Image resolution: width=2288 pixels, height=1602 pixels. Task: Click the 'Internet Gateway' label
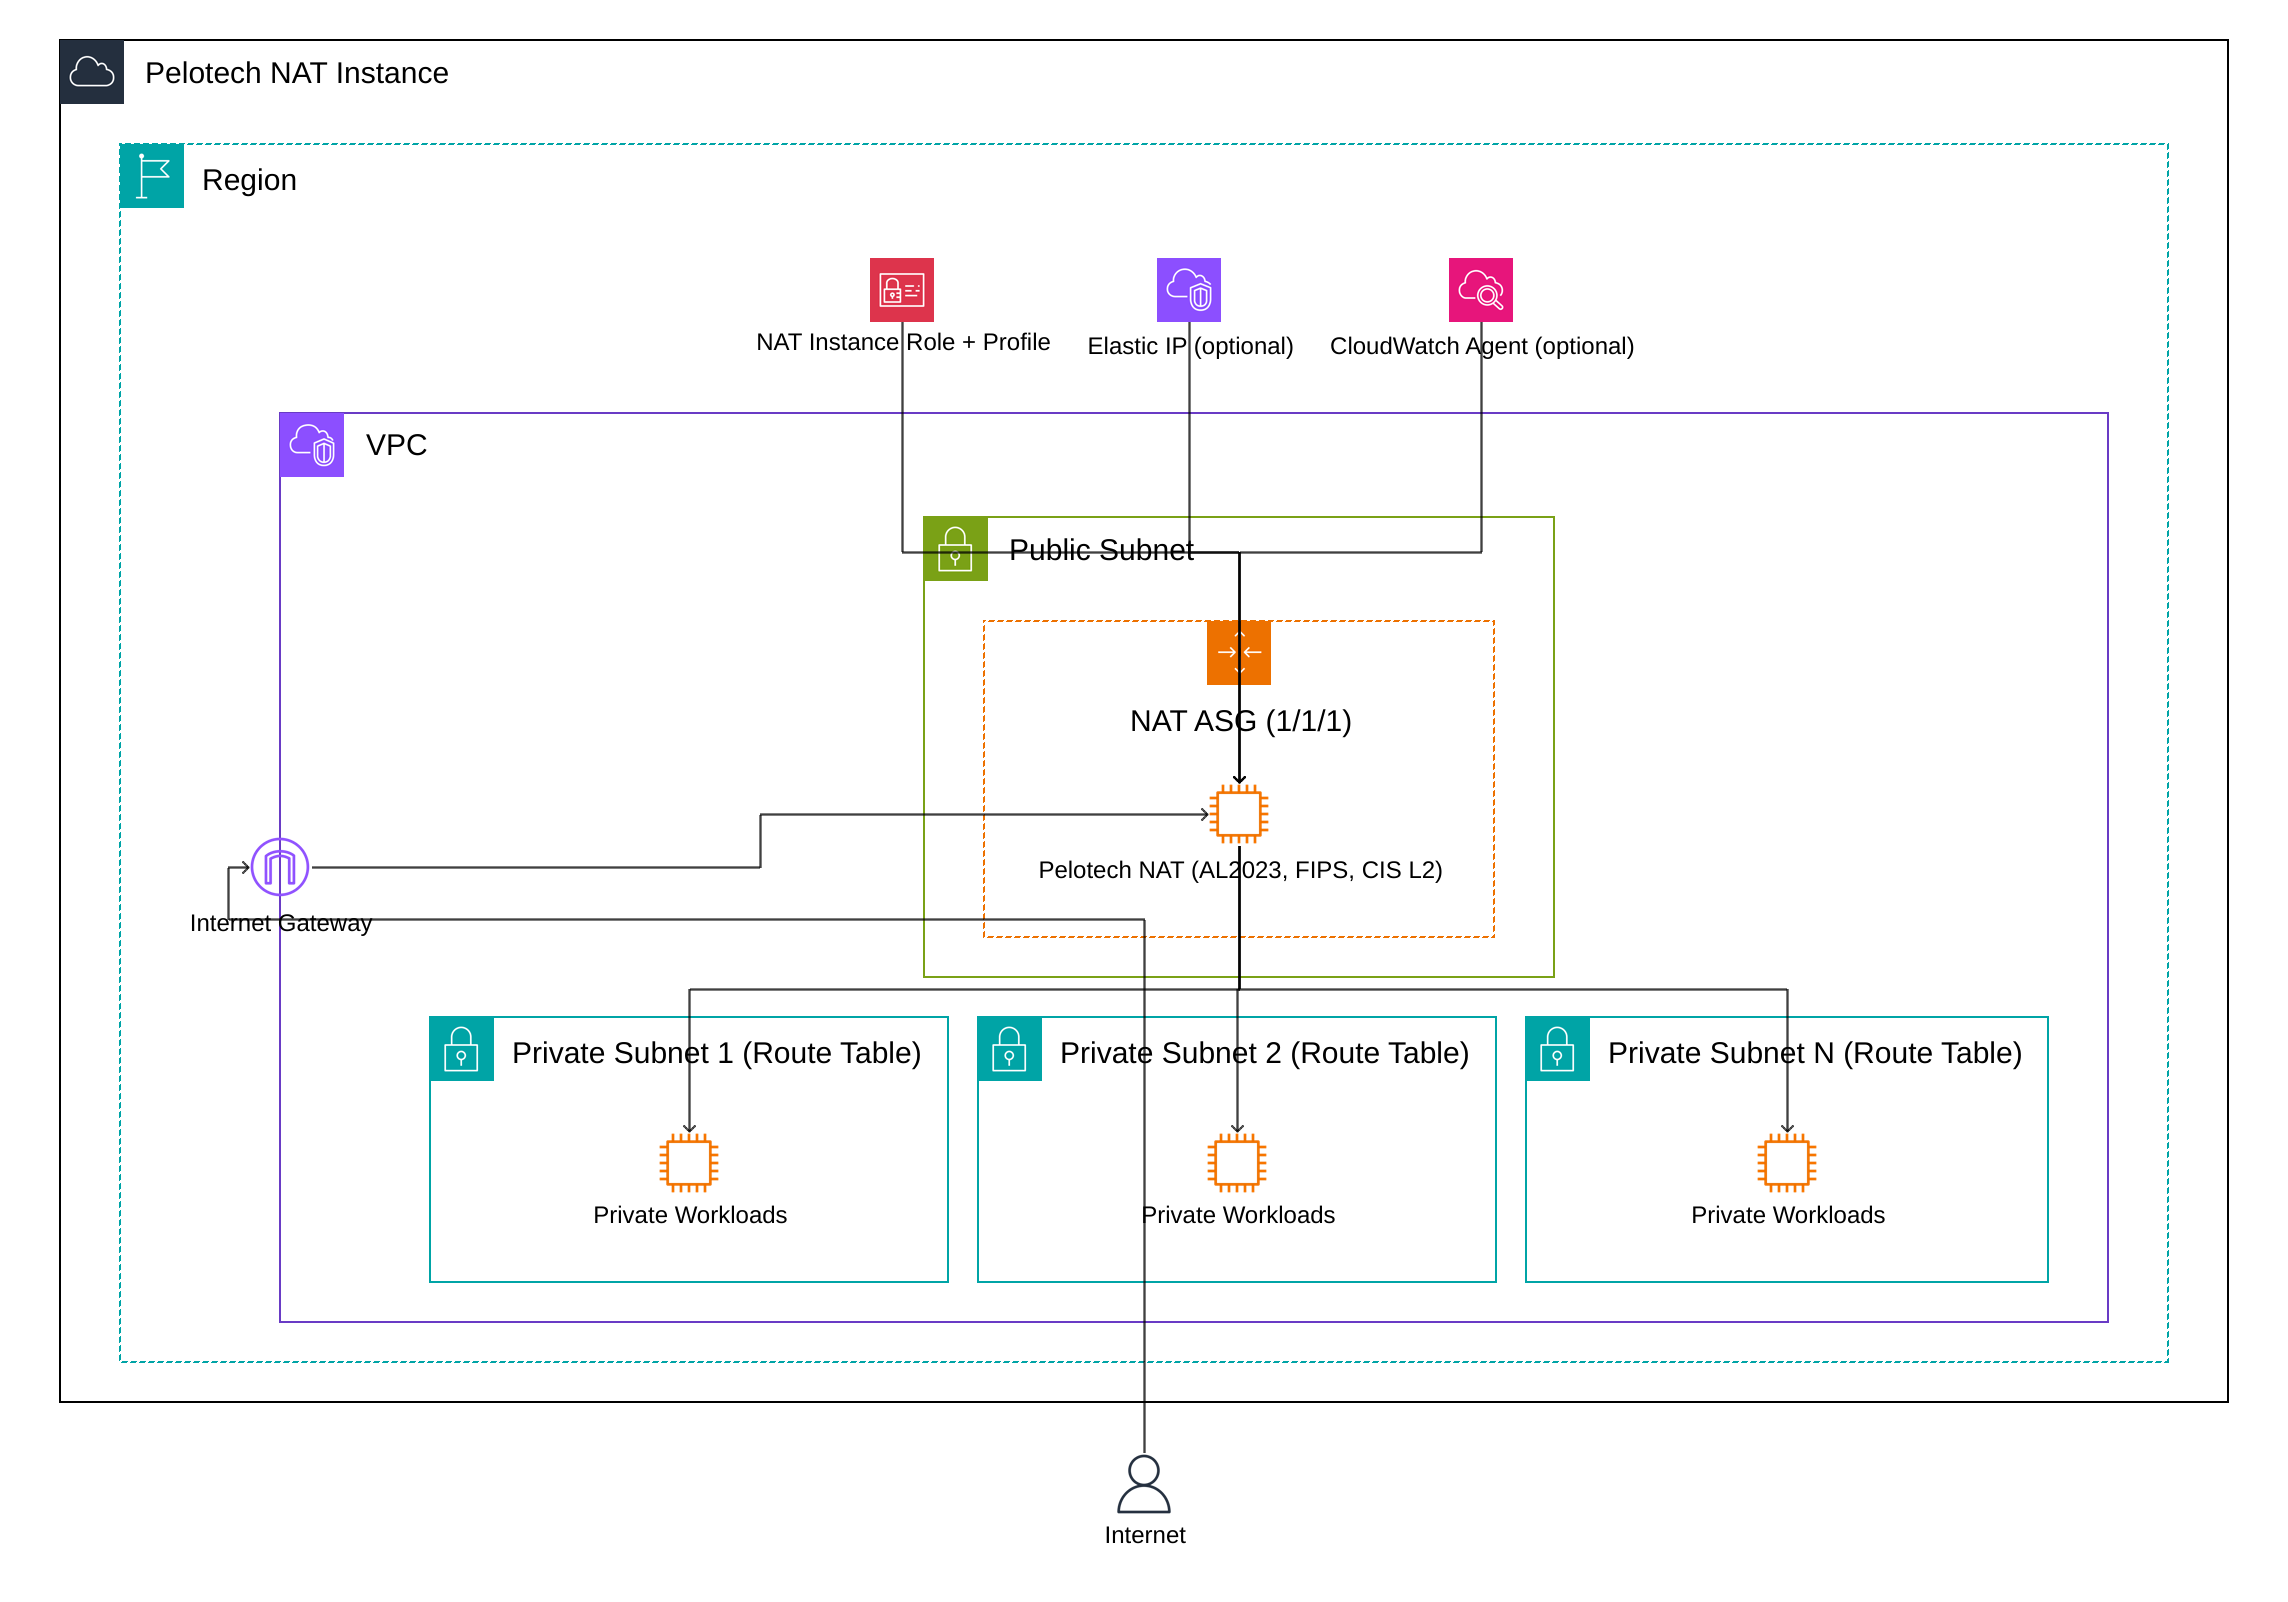281,923
